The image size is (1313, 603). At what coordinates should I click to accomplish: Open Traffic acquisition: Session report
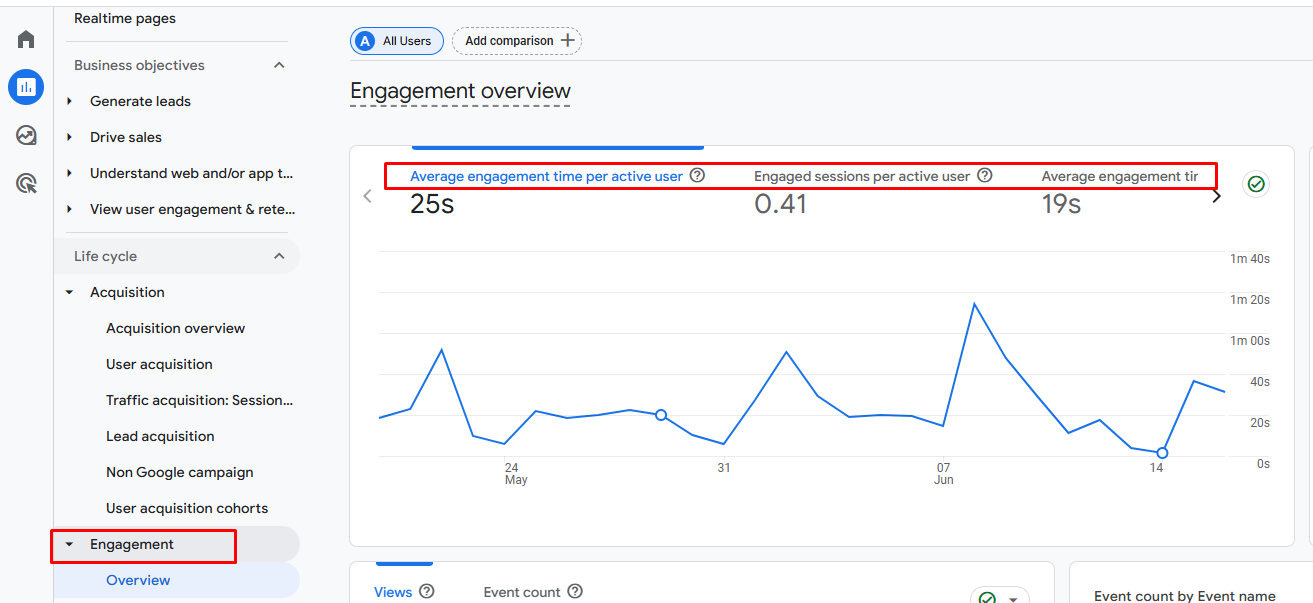pyautogui.click(x=200, y=400)
